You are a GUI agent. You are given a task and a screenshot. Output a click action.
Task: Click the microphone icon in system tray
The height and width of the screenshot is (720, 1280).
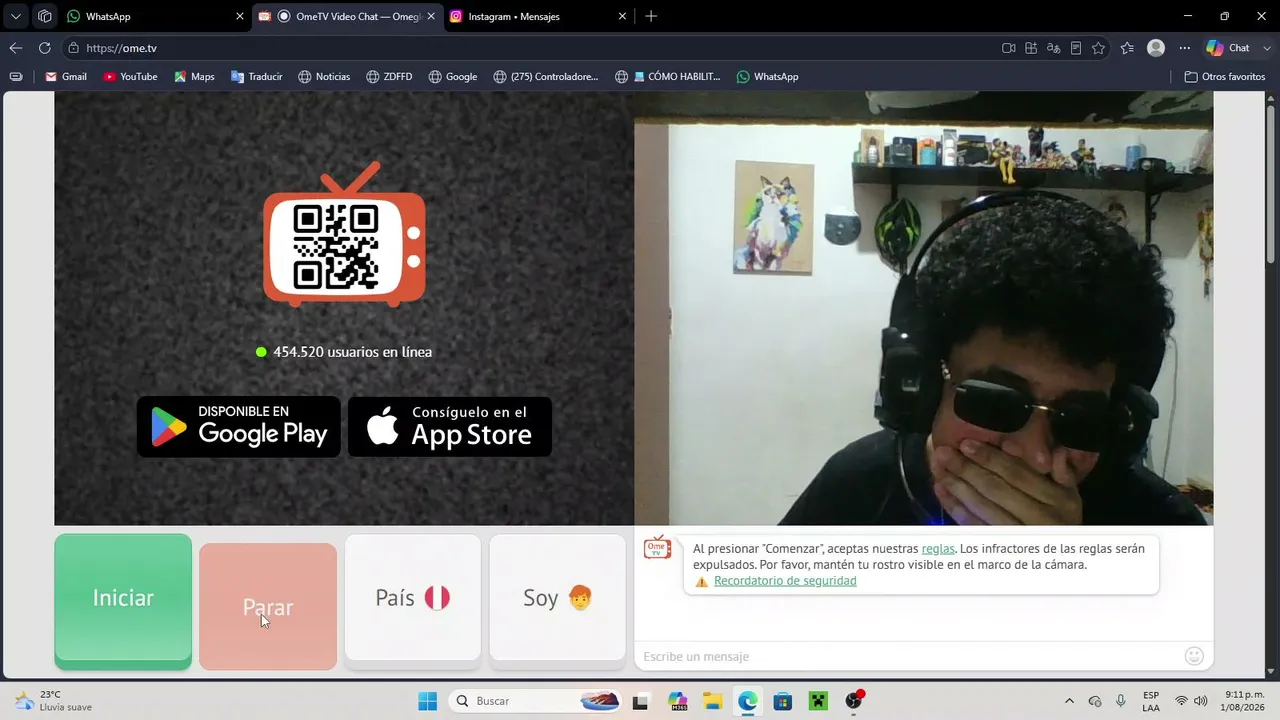click(1121, 701)
